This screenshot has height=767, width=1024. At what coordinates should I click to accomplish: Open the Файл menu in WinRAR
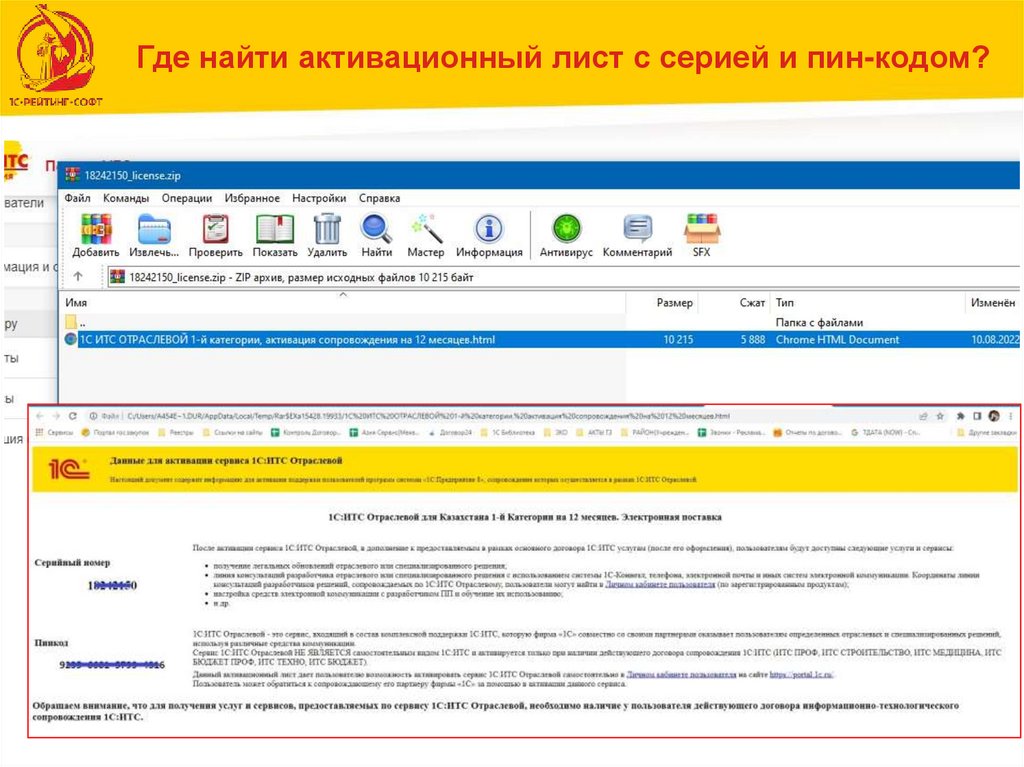coord(78,198)
